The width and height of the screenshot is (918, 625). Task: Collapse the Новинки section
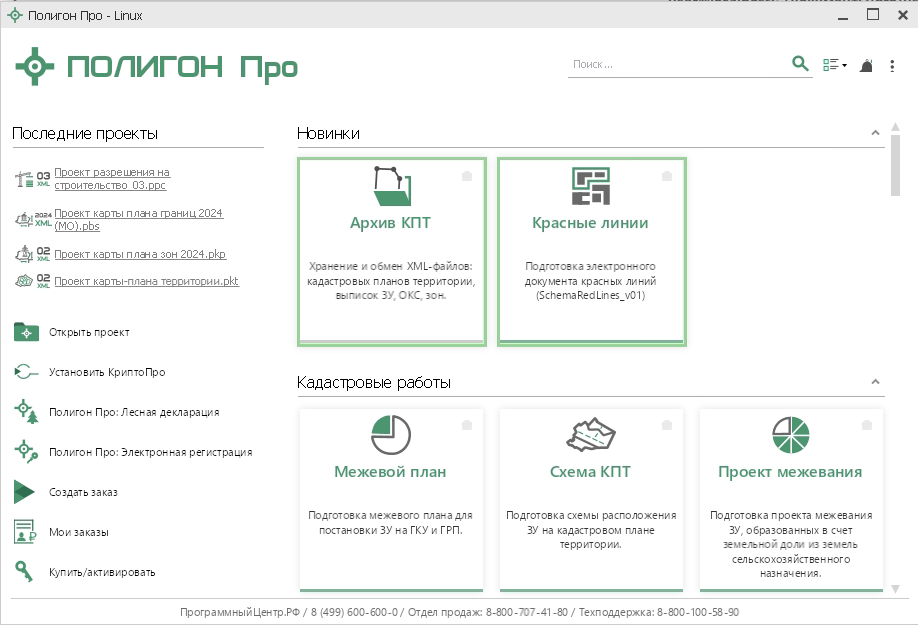pyautogui.click(x=875, y=133)
